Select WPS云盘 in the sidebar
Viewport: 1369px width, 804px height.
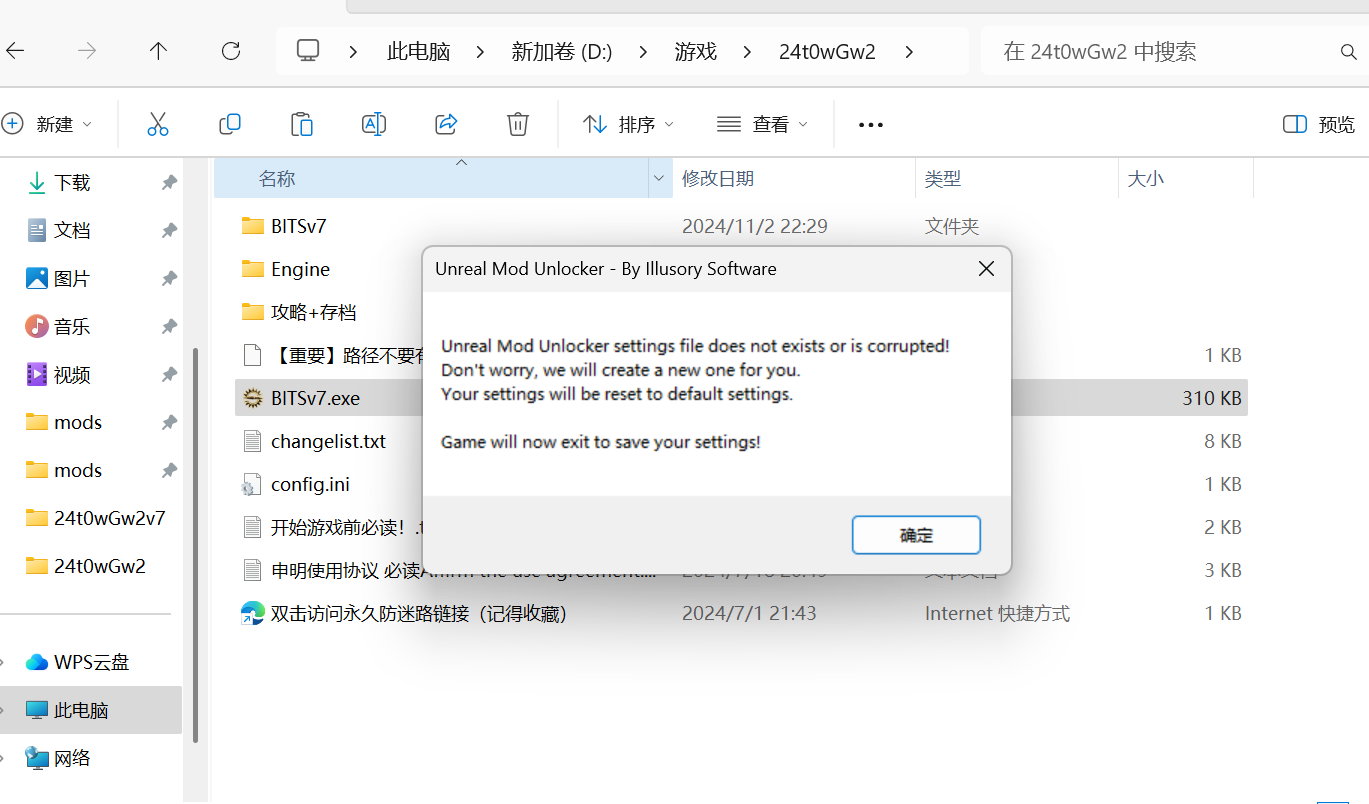click(x=92, y=662)
